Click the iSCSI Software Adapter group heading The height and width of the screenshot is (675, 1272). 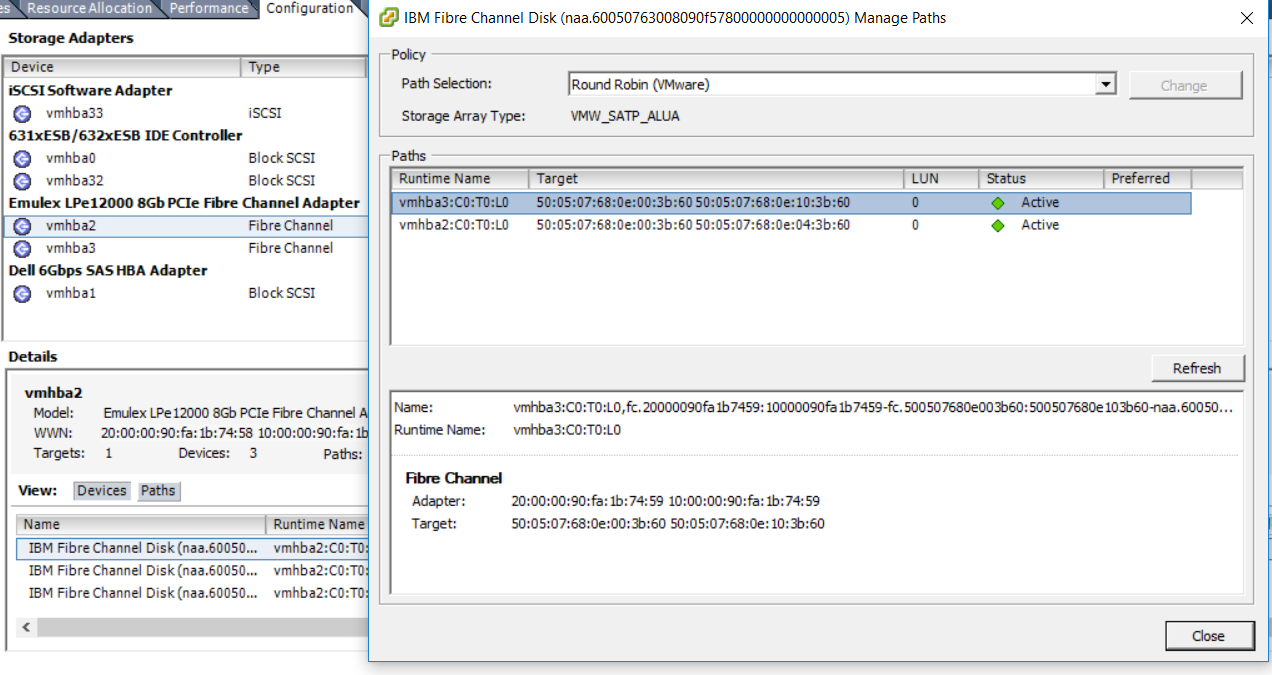tap(90, 91)
